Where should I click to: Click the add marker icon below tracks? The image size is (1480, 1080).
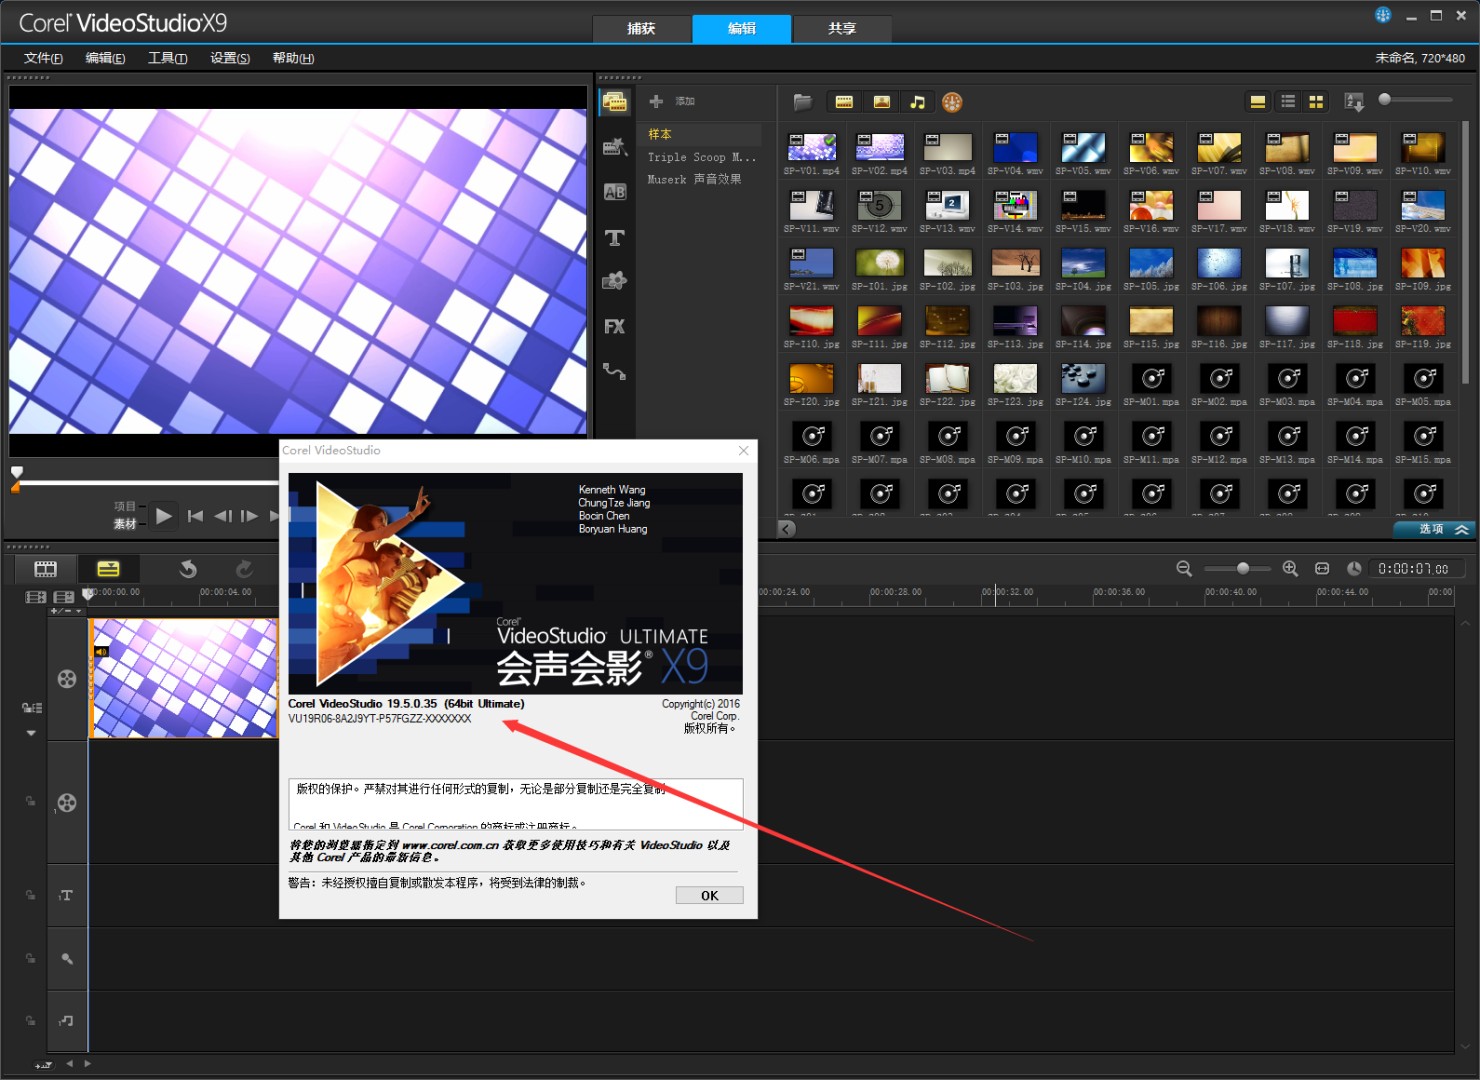point(43,1066)
